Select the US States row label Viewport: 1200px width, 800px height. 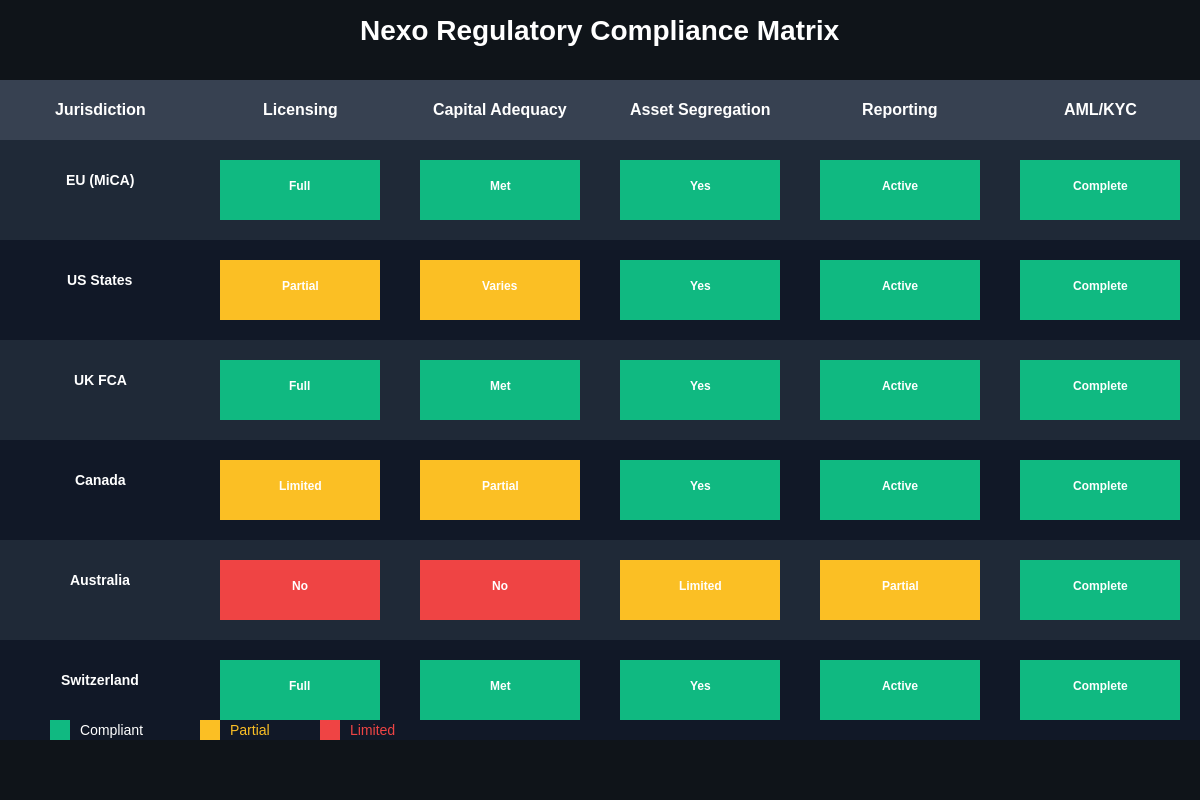100,280
